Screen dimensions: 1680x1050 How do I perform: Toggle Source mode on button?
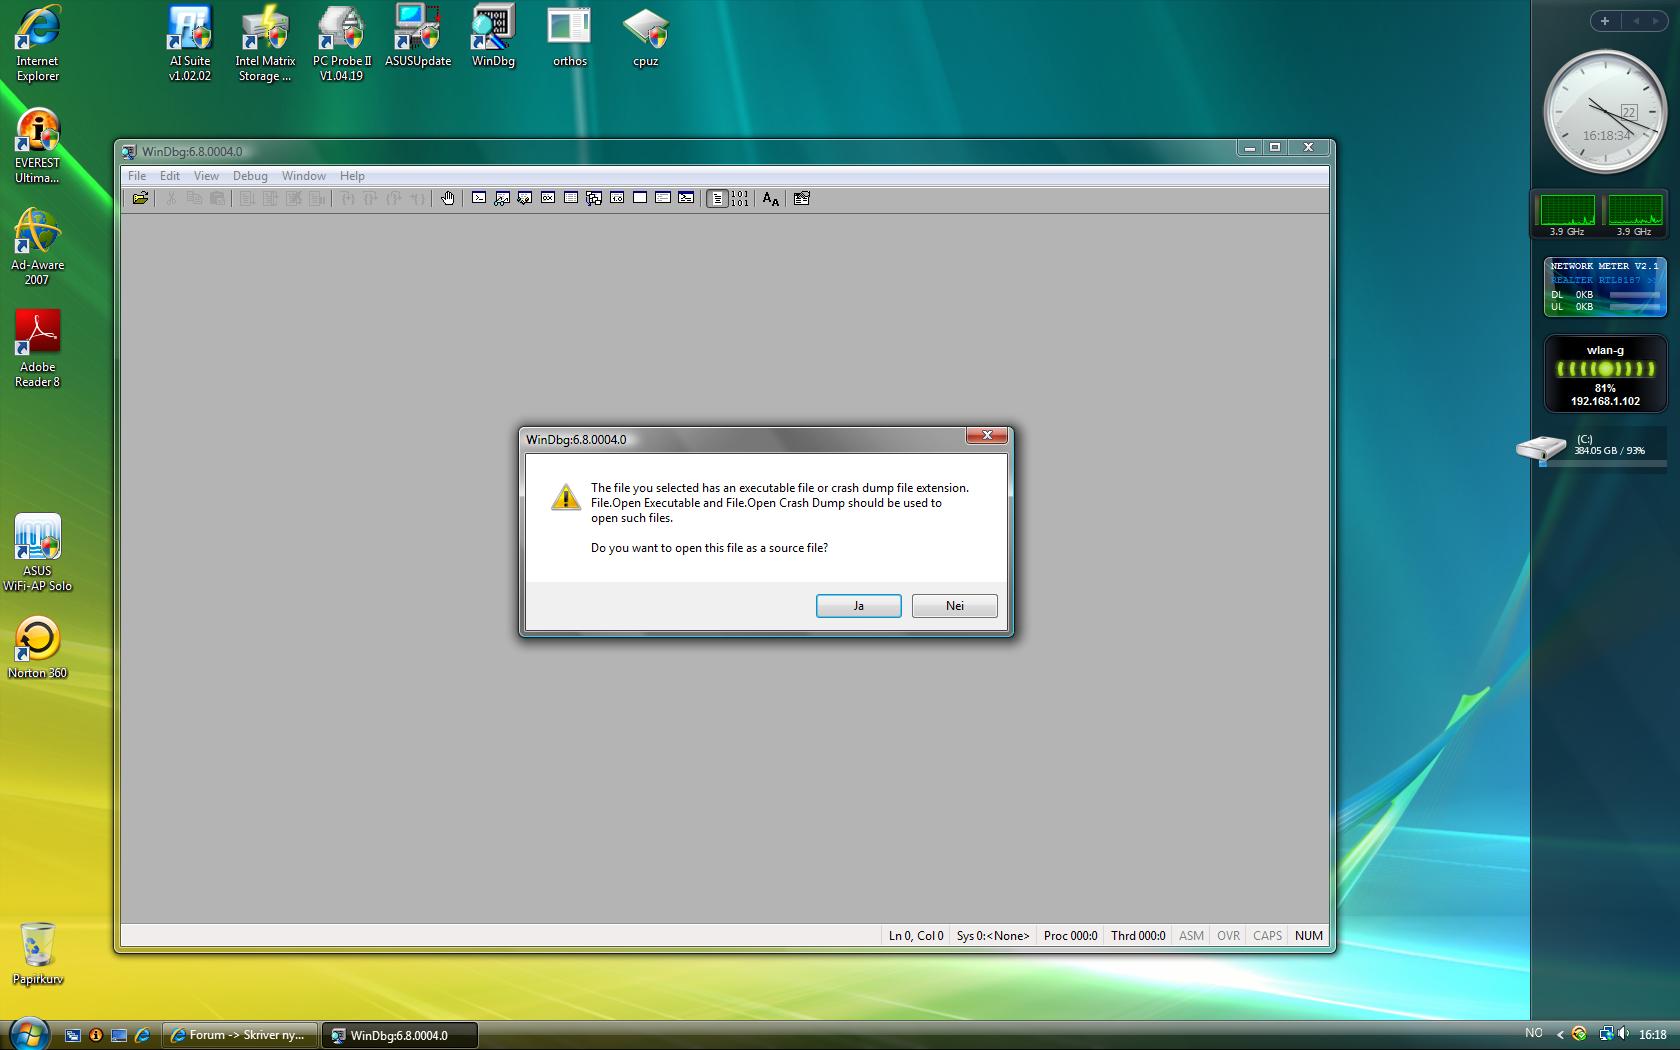click(717, 198)
